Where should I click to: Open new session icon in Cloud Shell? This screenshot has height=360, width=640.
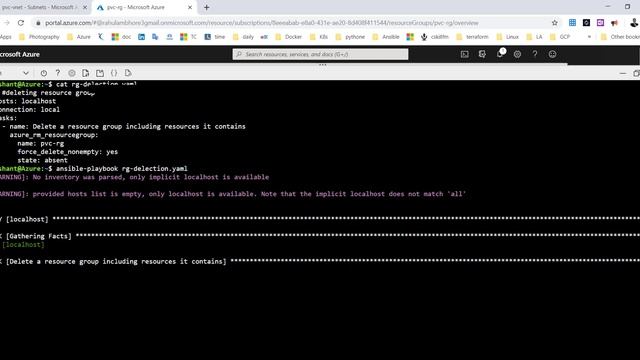click(100, 73)
